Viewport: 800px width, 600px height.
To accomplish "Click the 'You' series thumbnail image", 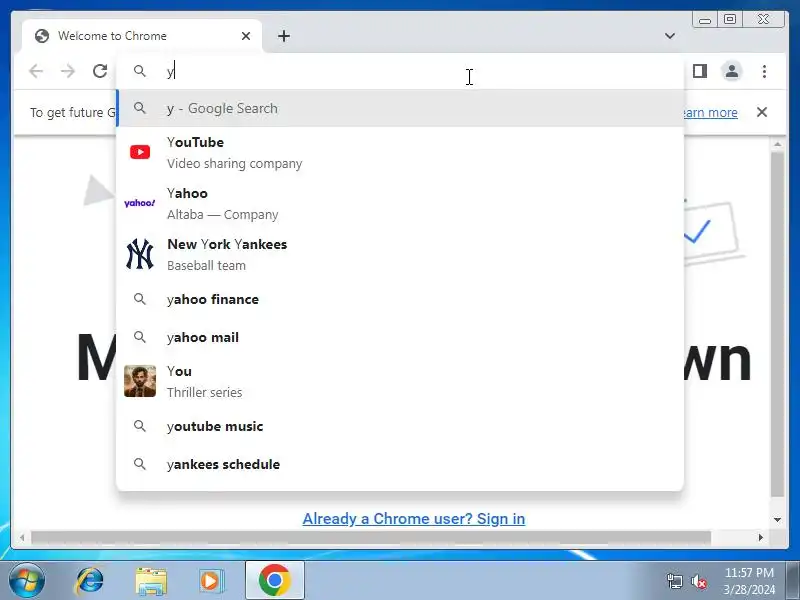I will 140,381.
